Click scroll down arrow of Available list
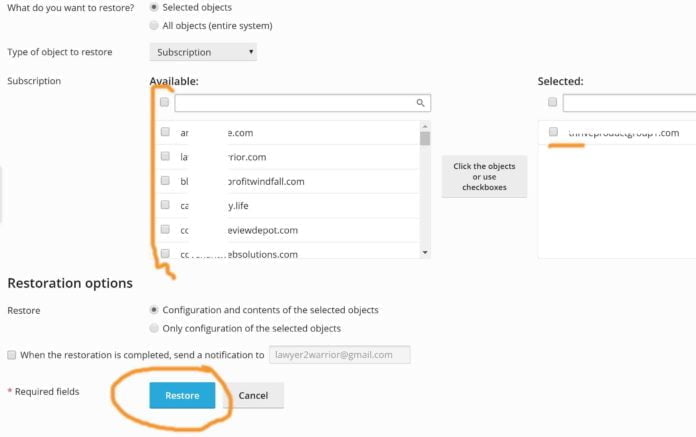The height and width of the screenshot is (437, 696). click(x=425, y=252)
